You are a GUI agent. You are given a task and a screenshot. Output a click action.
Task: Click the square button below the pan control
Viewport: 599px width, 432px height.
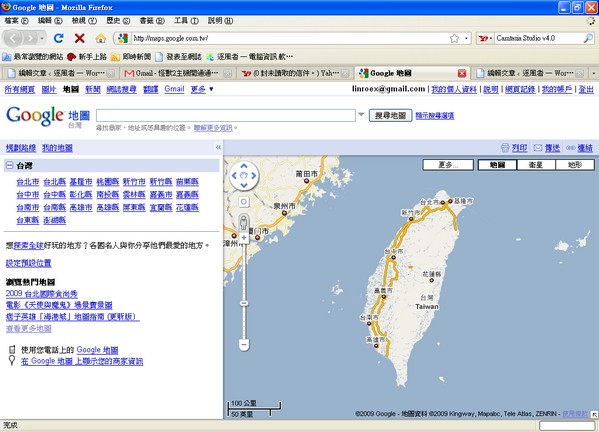(x=244, y=202)
